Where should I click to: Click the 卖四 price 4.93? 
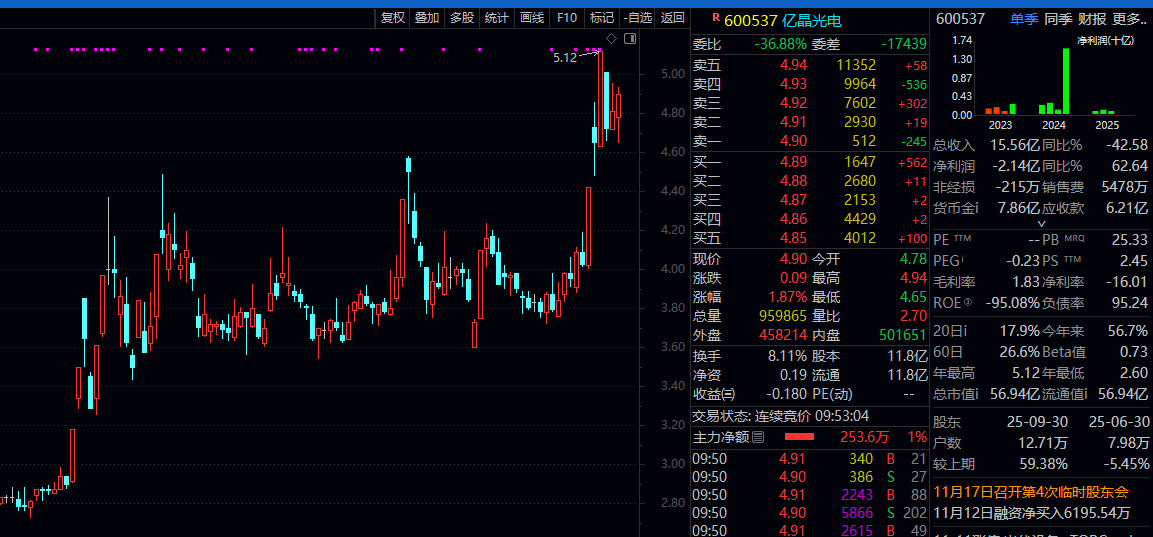point(793,84)
